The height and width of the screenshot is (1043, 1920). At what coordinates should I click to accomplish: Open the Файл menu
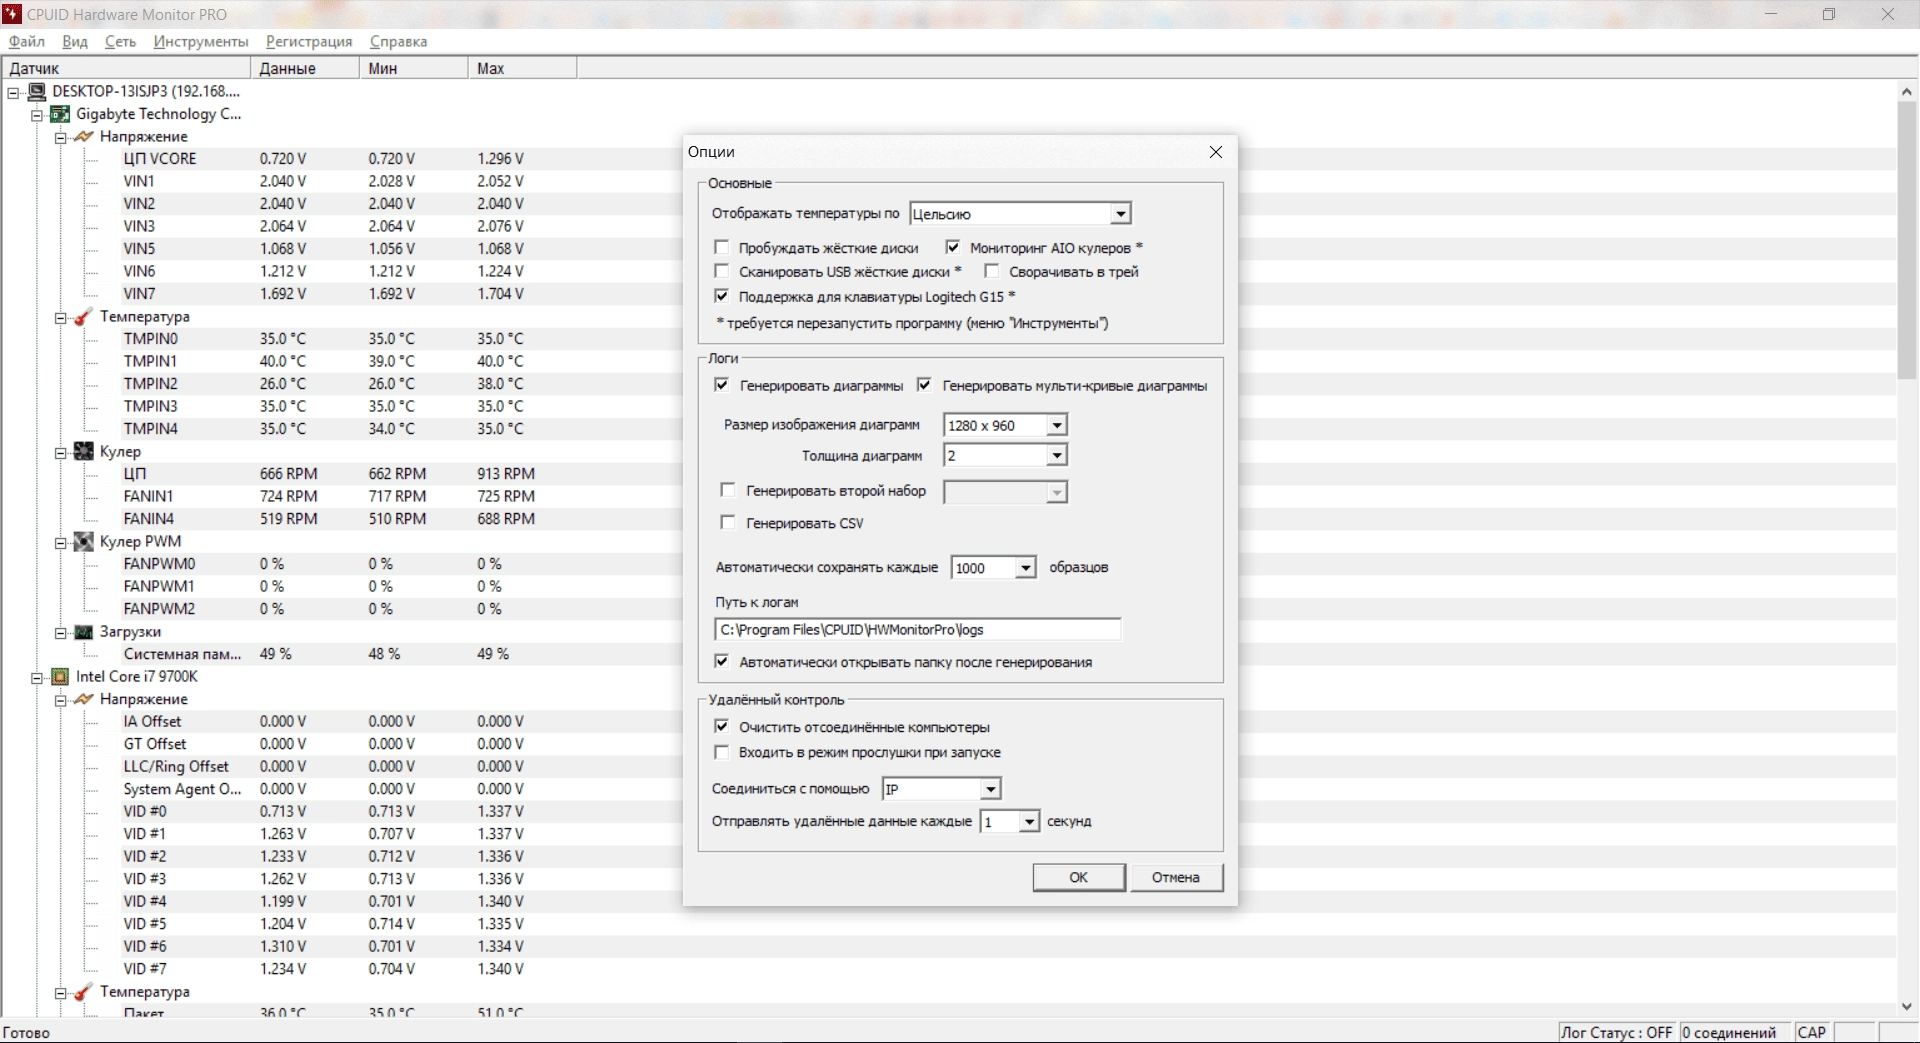point(27,41)
